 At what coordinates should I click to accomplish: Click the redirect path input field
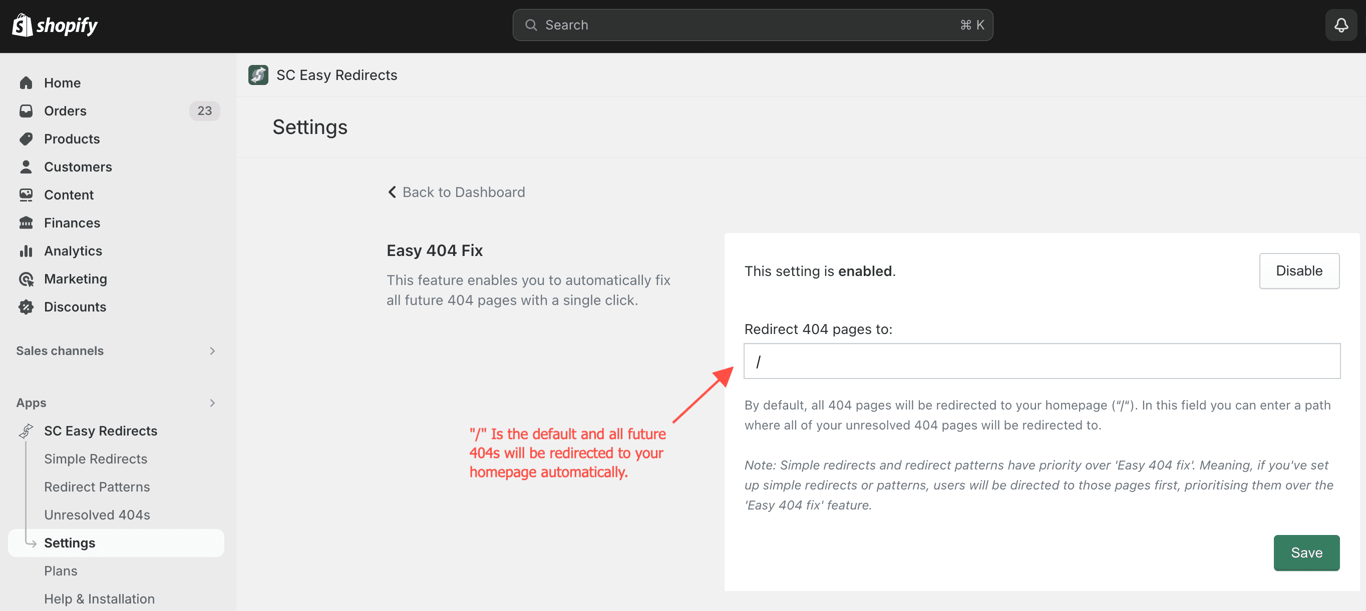tap(1041, 361)
